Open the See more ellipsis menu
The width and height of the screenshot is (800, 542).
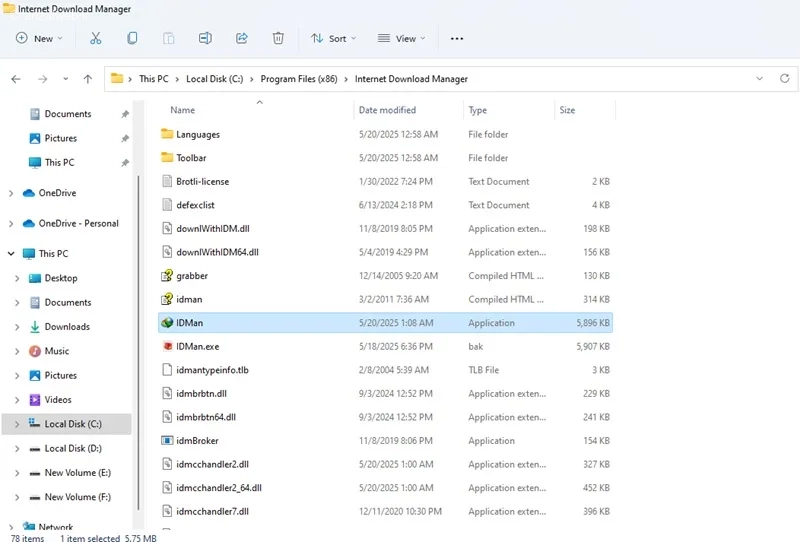point(457,39)
